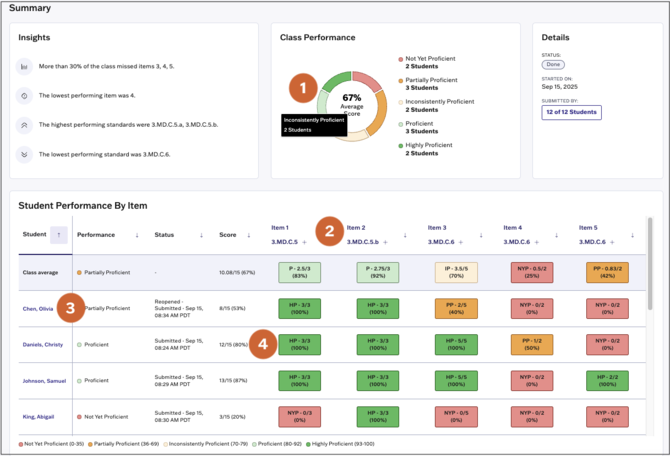
Task: Click the class average score 10.08/15 (67%)
Action: pos(237,273)
